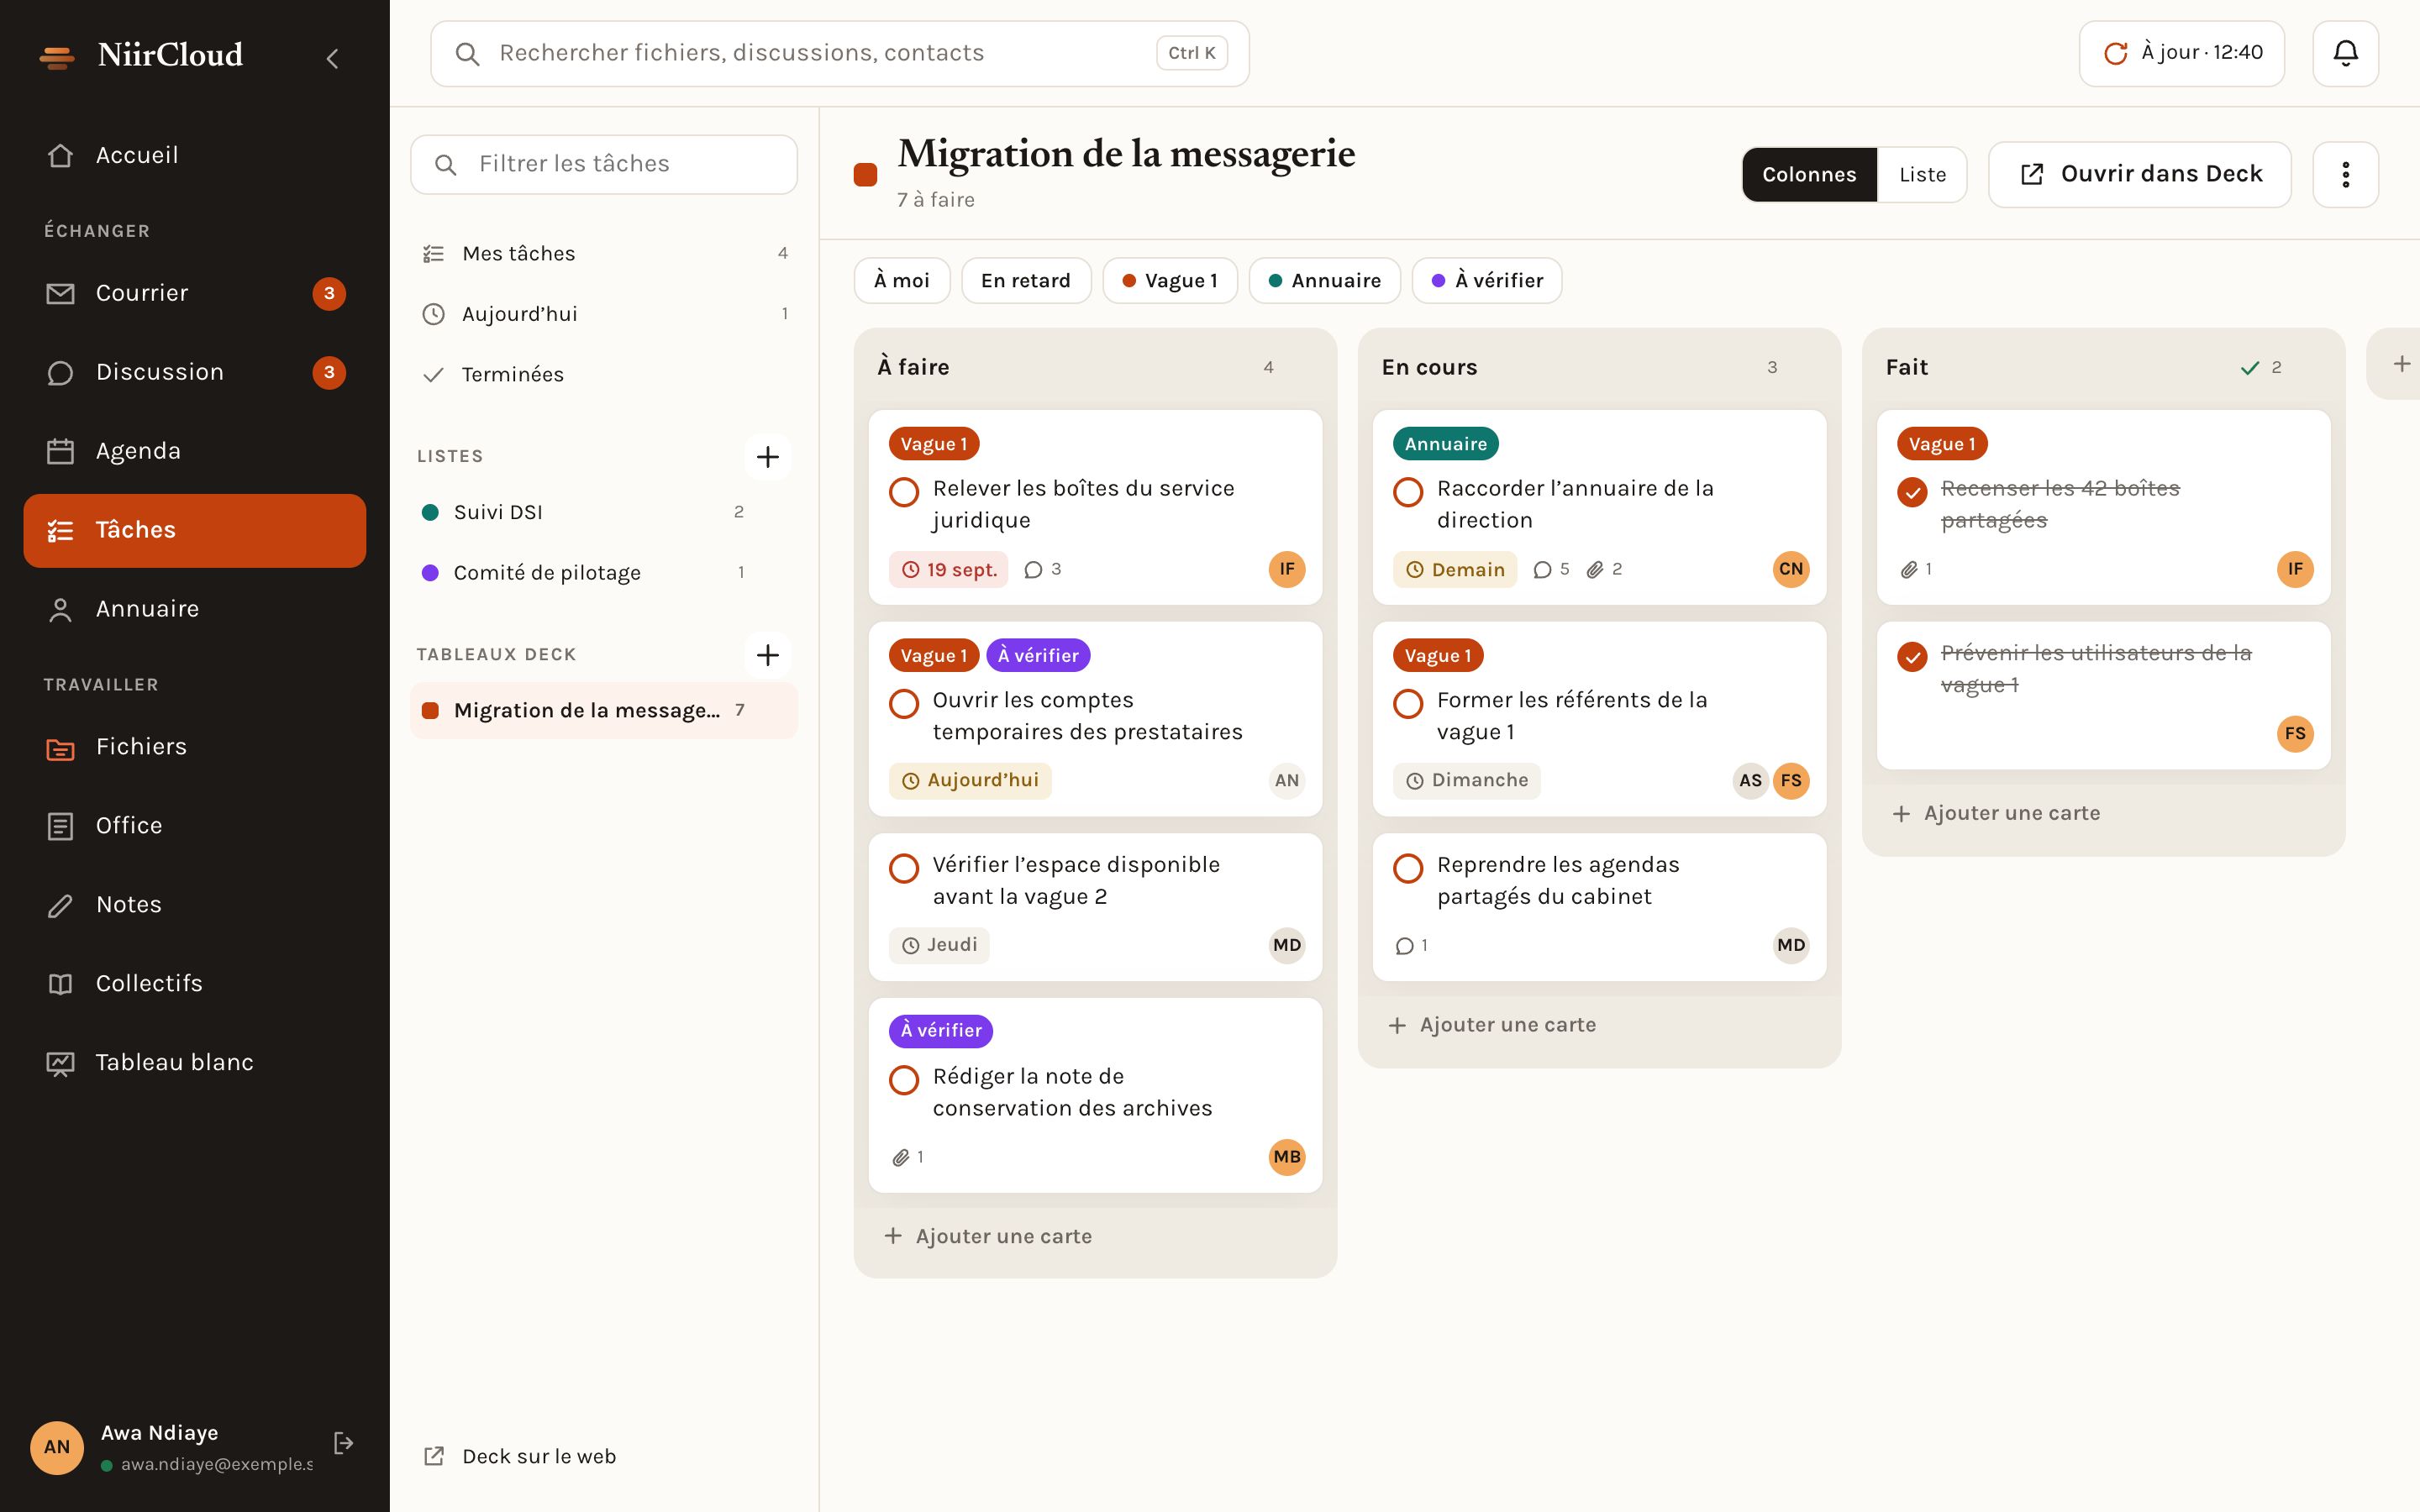Open the Terminées task list
2420x1512 pixels.
click(603, 374)
